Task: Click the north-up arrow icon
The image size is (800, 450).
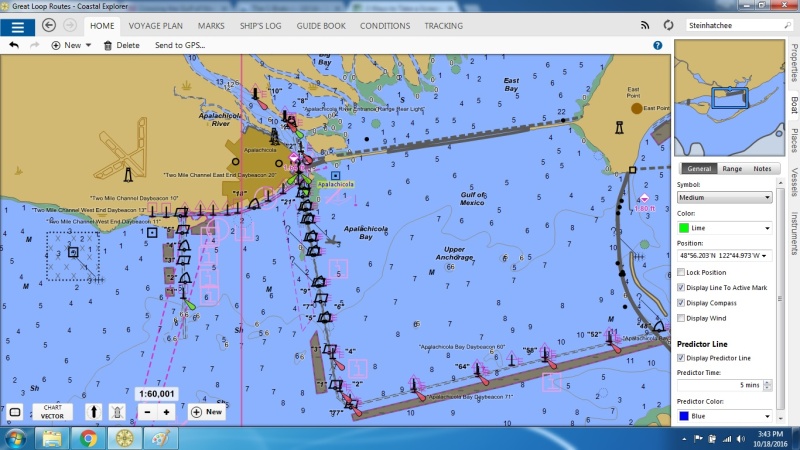Action: tap(93, 412)
